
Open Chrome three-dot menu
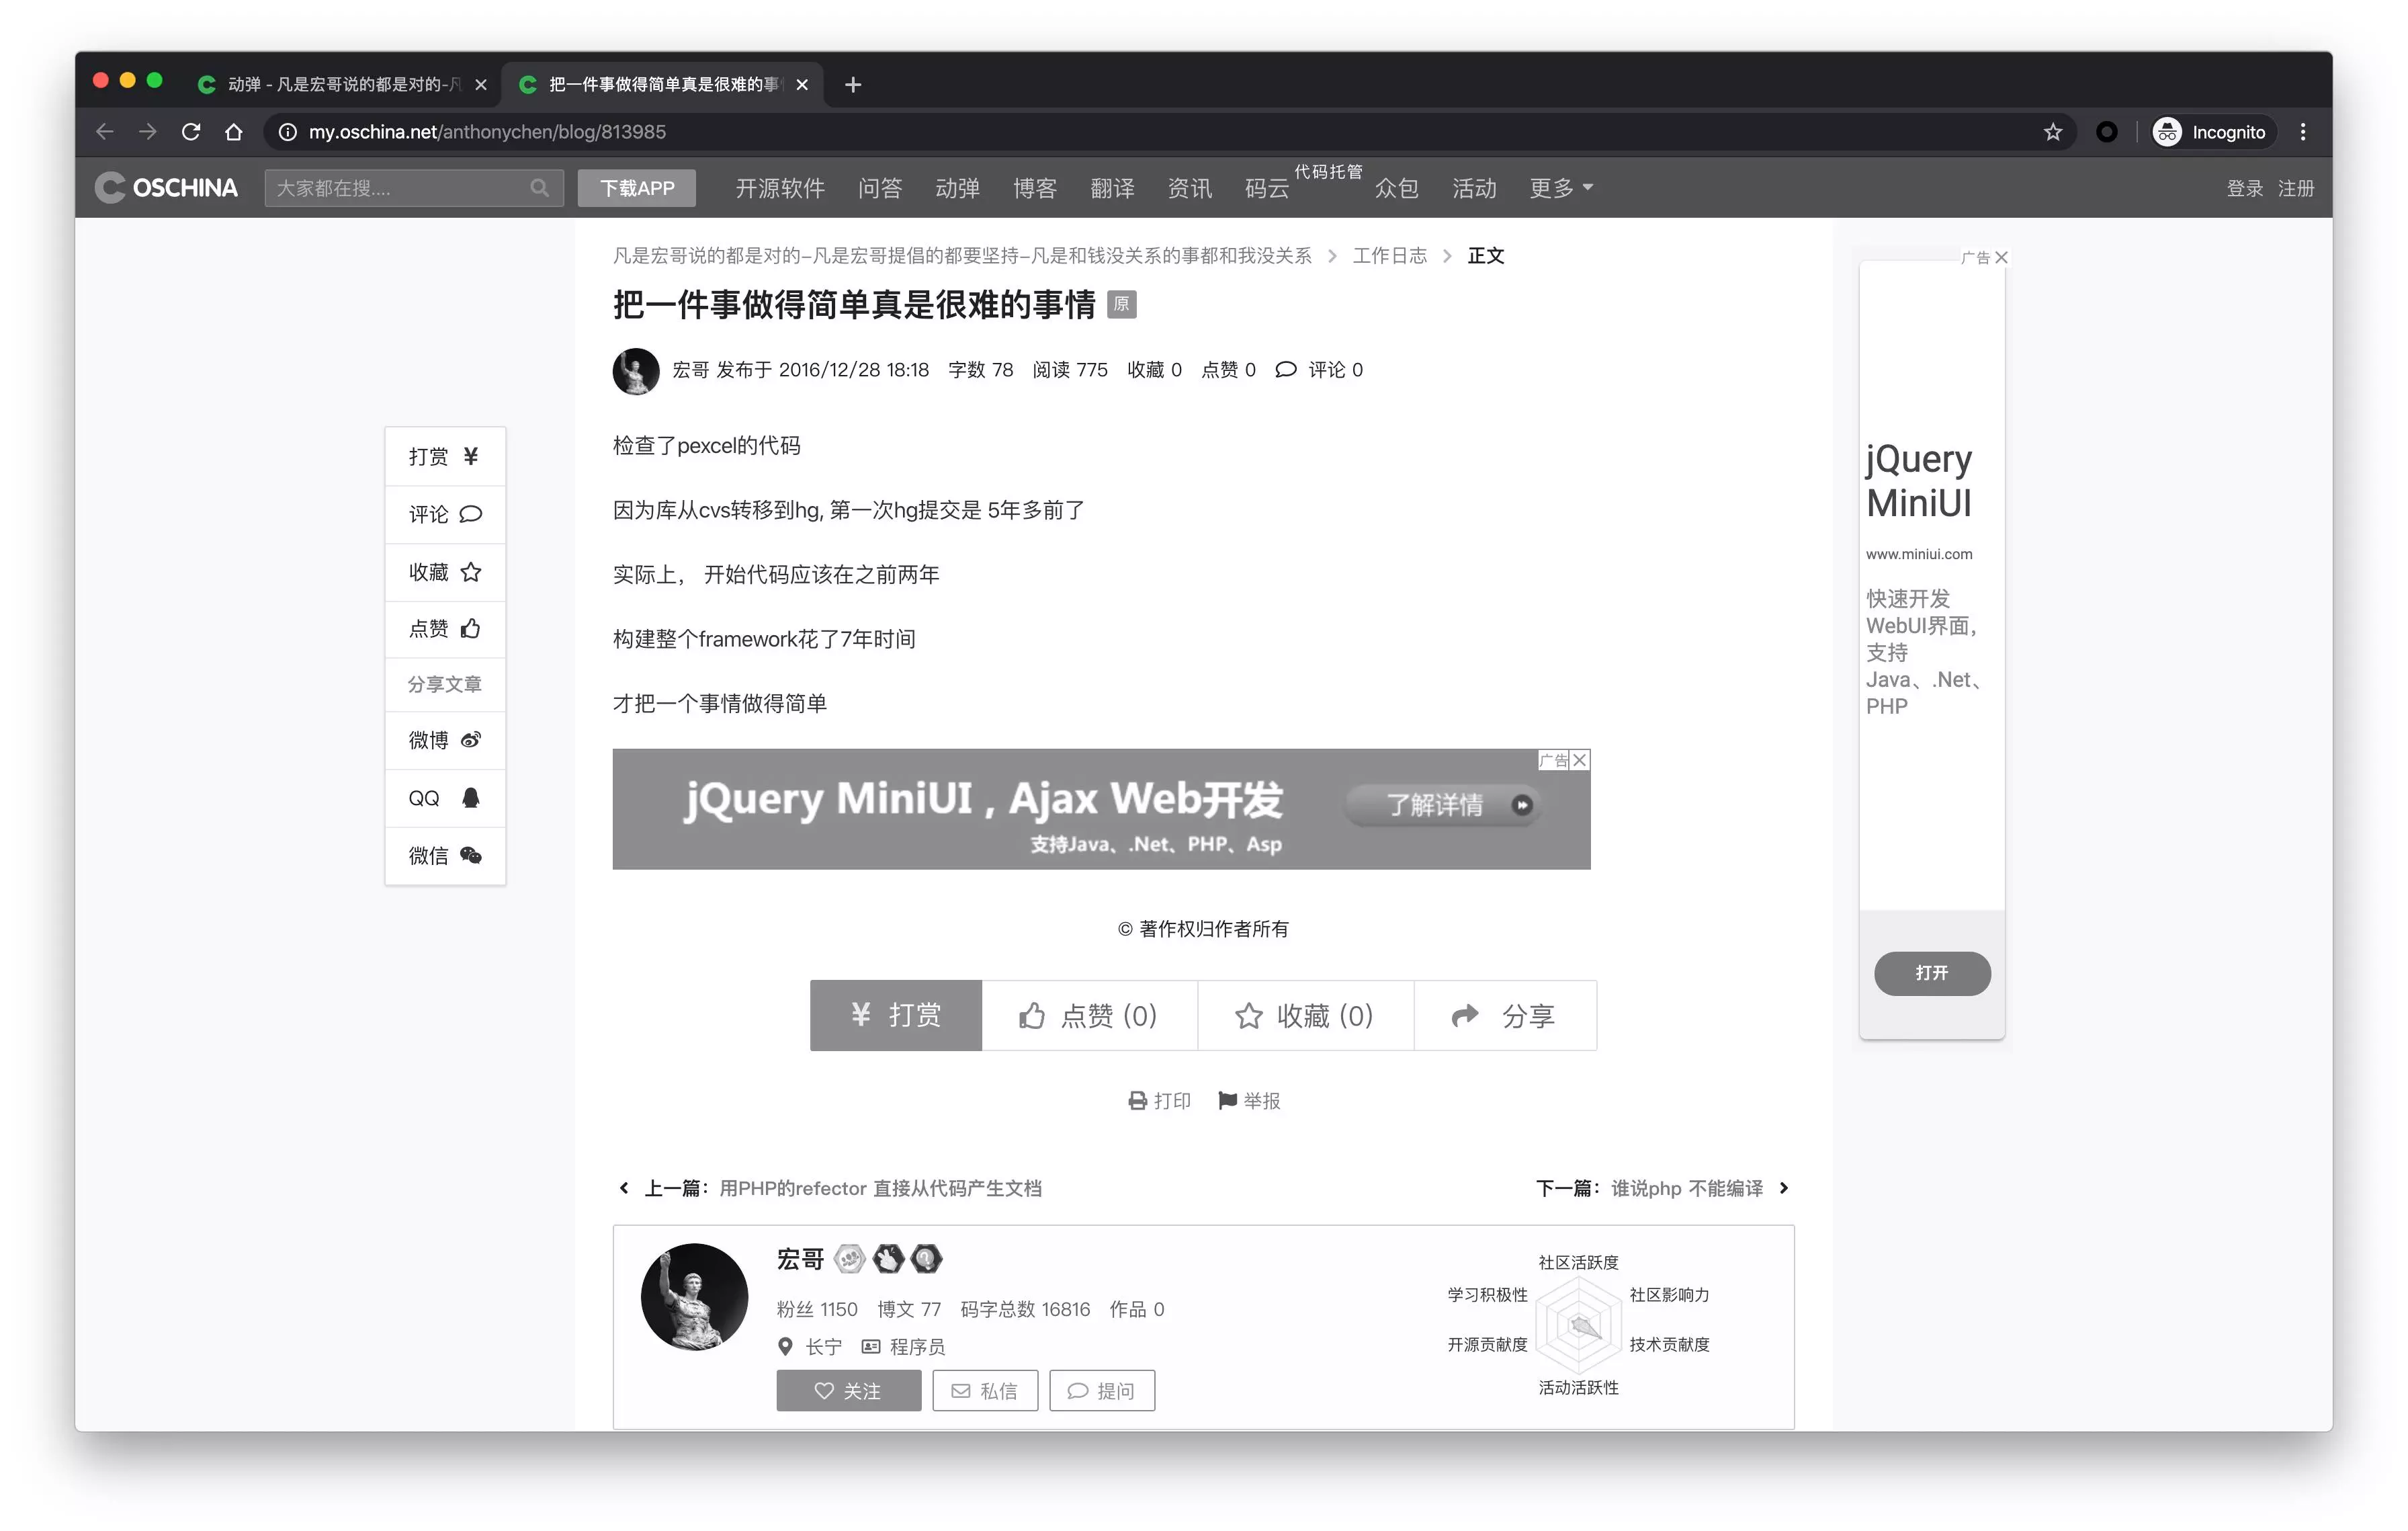pos(2303,132)
